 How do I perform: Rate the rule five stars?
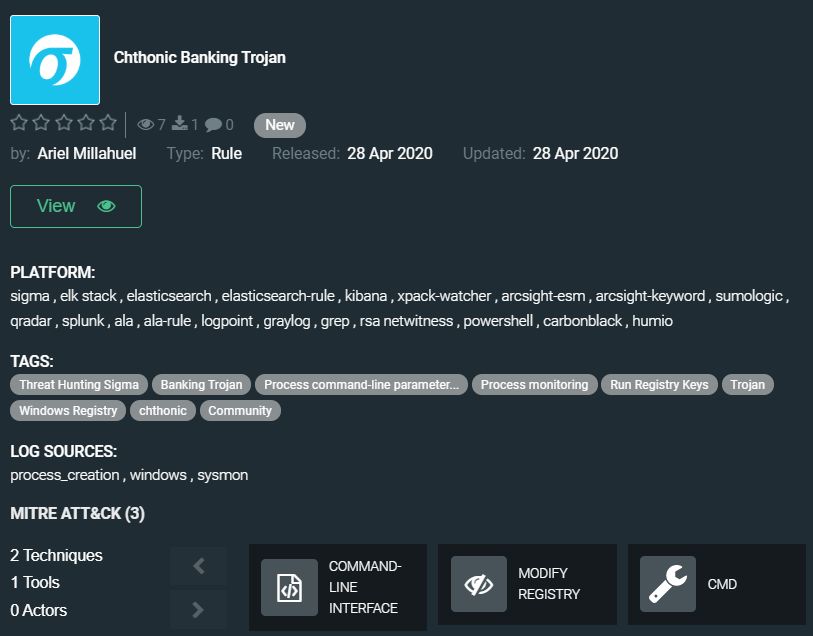point(108,123)
